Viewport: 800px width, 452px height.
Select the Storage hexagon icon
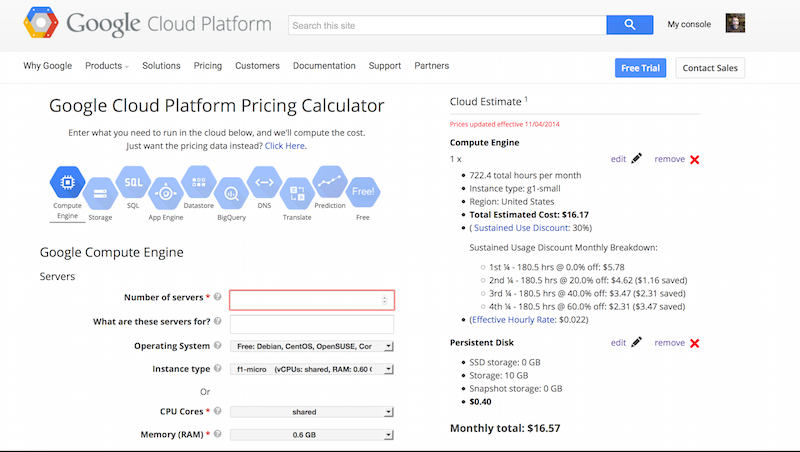[x=100, y=193]
